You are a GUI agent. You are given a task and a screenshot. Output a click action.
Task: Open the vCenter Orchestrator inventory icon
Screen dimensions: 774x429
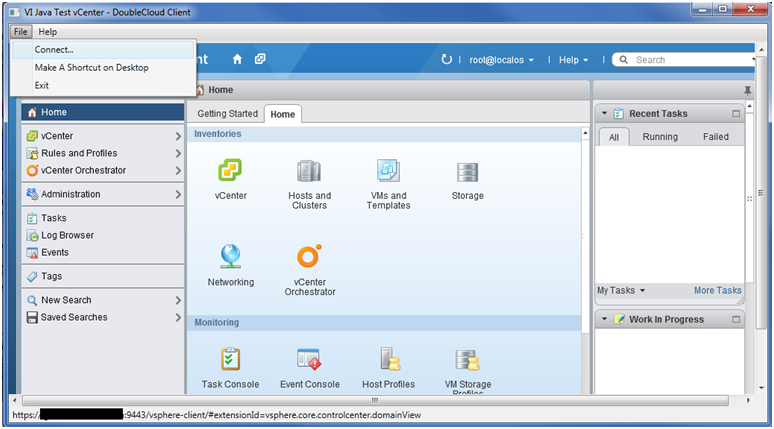pyautogui.click(x=309, y=256)
